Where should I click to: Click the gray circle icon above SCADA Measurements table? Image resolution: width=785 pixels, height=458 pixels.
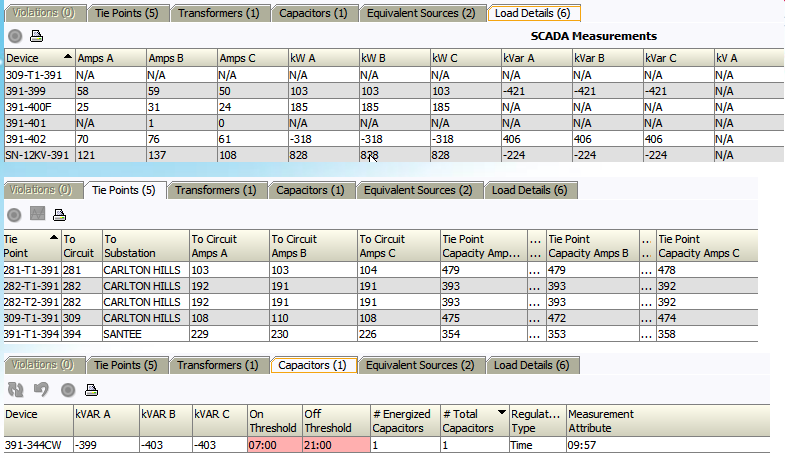tap(15, 36)
